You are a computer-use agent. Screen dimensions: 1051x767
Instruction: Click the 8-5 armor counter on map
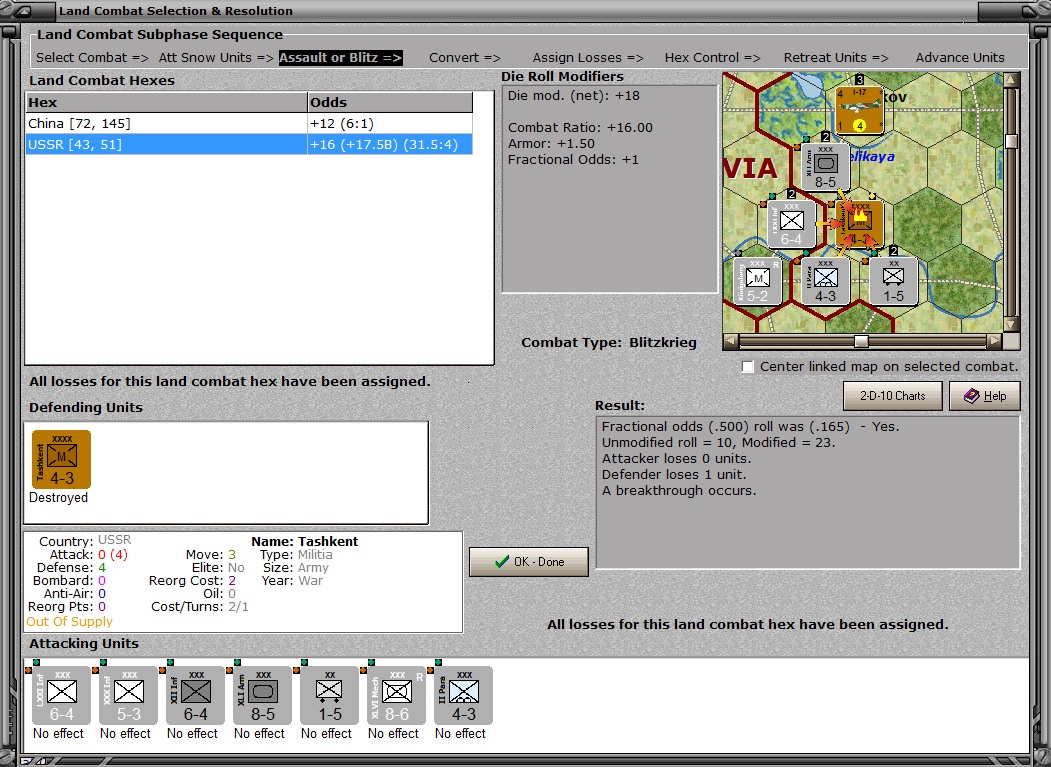[x=826, y=167]
